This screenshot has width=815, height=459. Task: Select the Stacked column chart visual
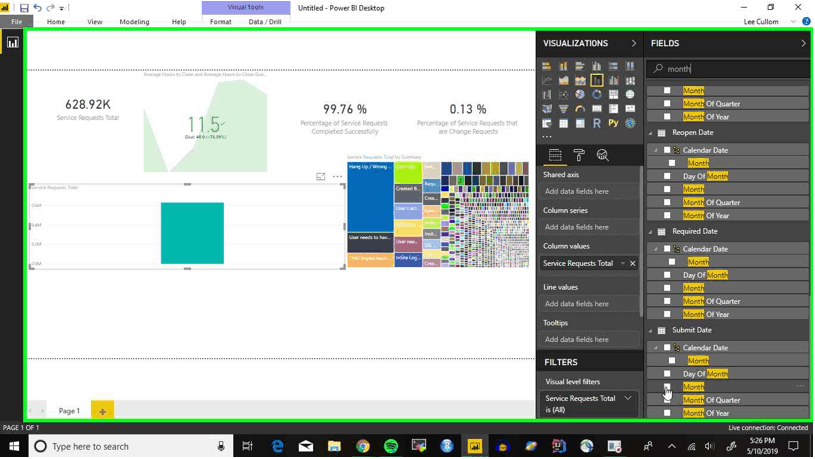click(563, 66)
